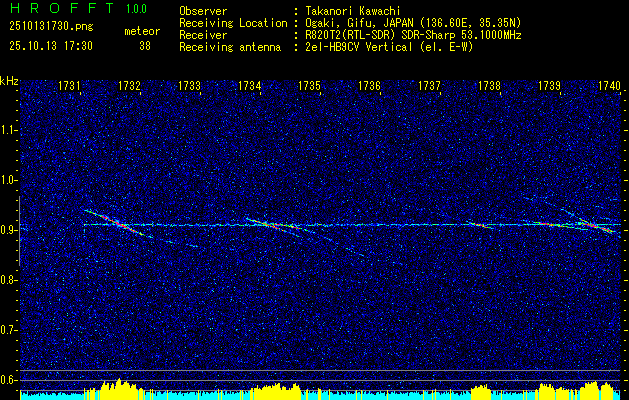The height and width of the screenshot is (400, 629).
Task: Click the meteor echo streak after 1734
Action: pyautogui.click(x=273, y=225)
